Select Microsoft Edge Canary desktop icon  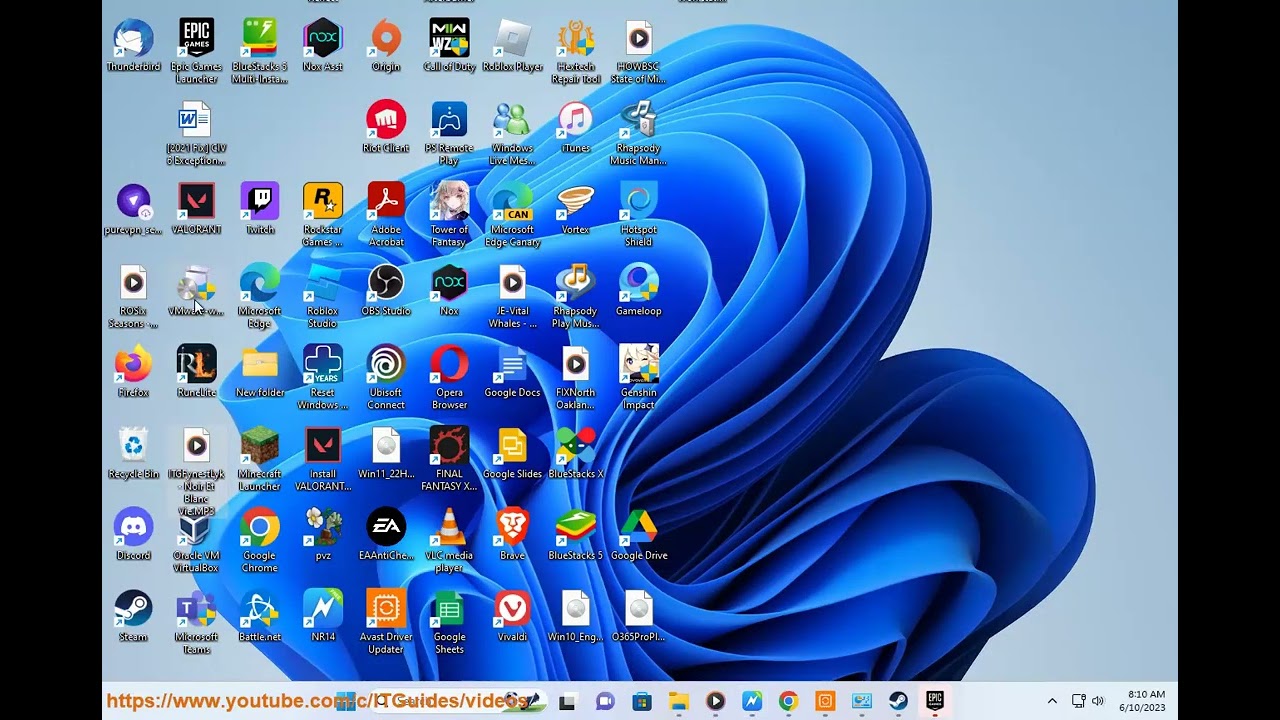click(512, 214)
